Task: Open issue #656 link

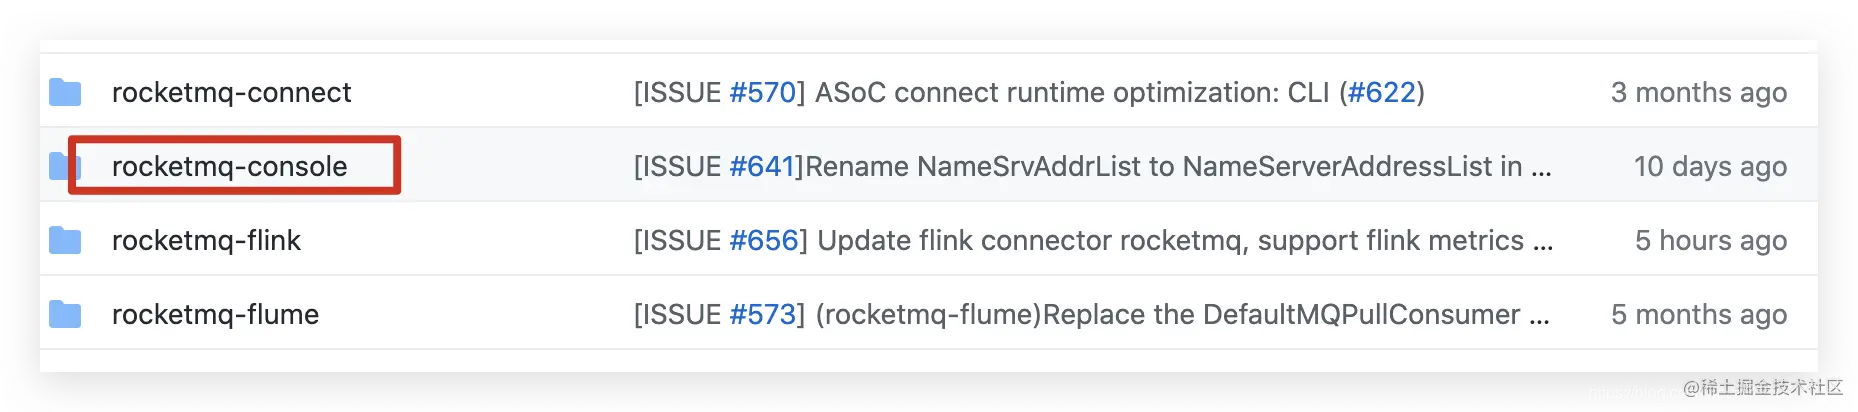Action: tap(764, 240)
